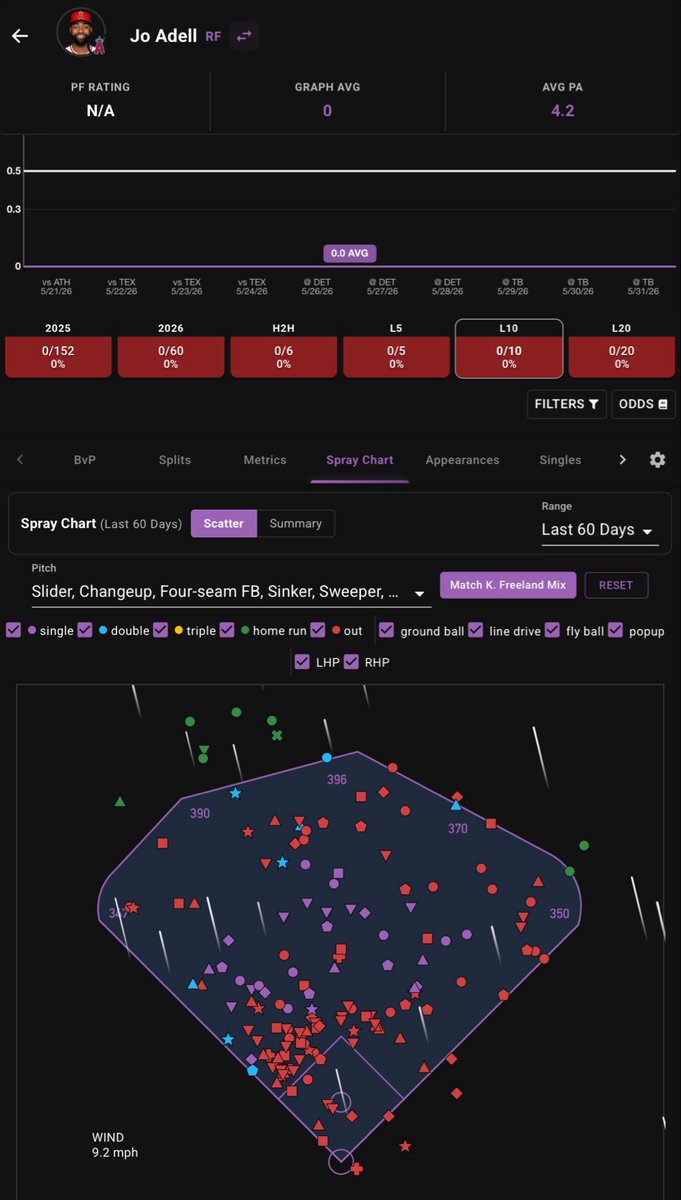This screenshot has width=681, height=1200.
Task: Click the 390 left-center distance label
Action: click(x=200, y=814)
